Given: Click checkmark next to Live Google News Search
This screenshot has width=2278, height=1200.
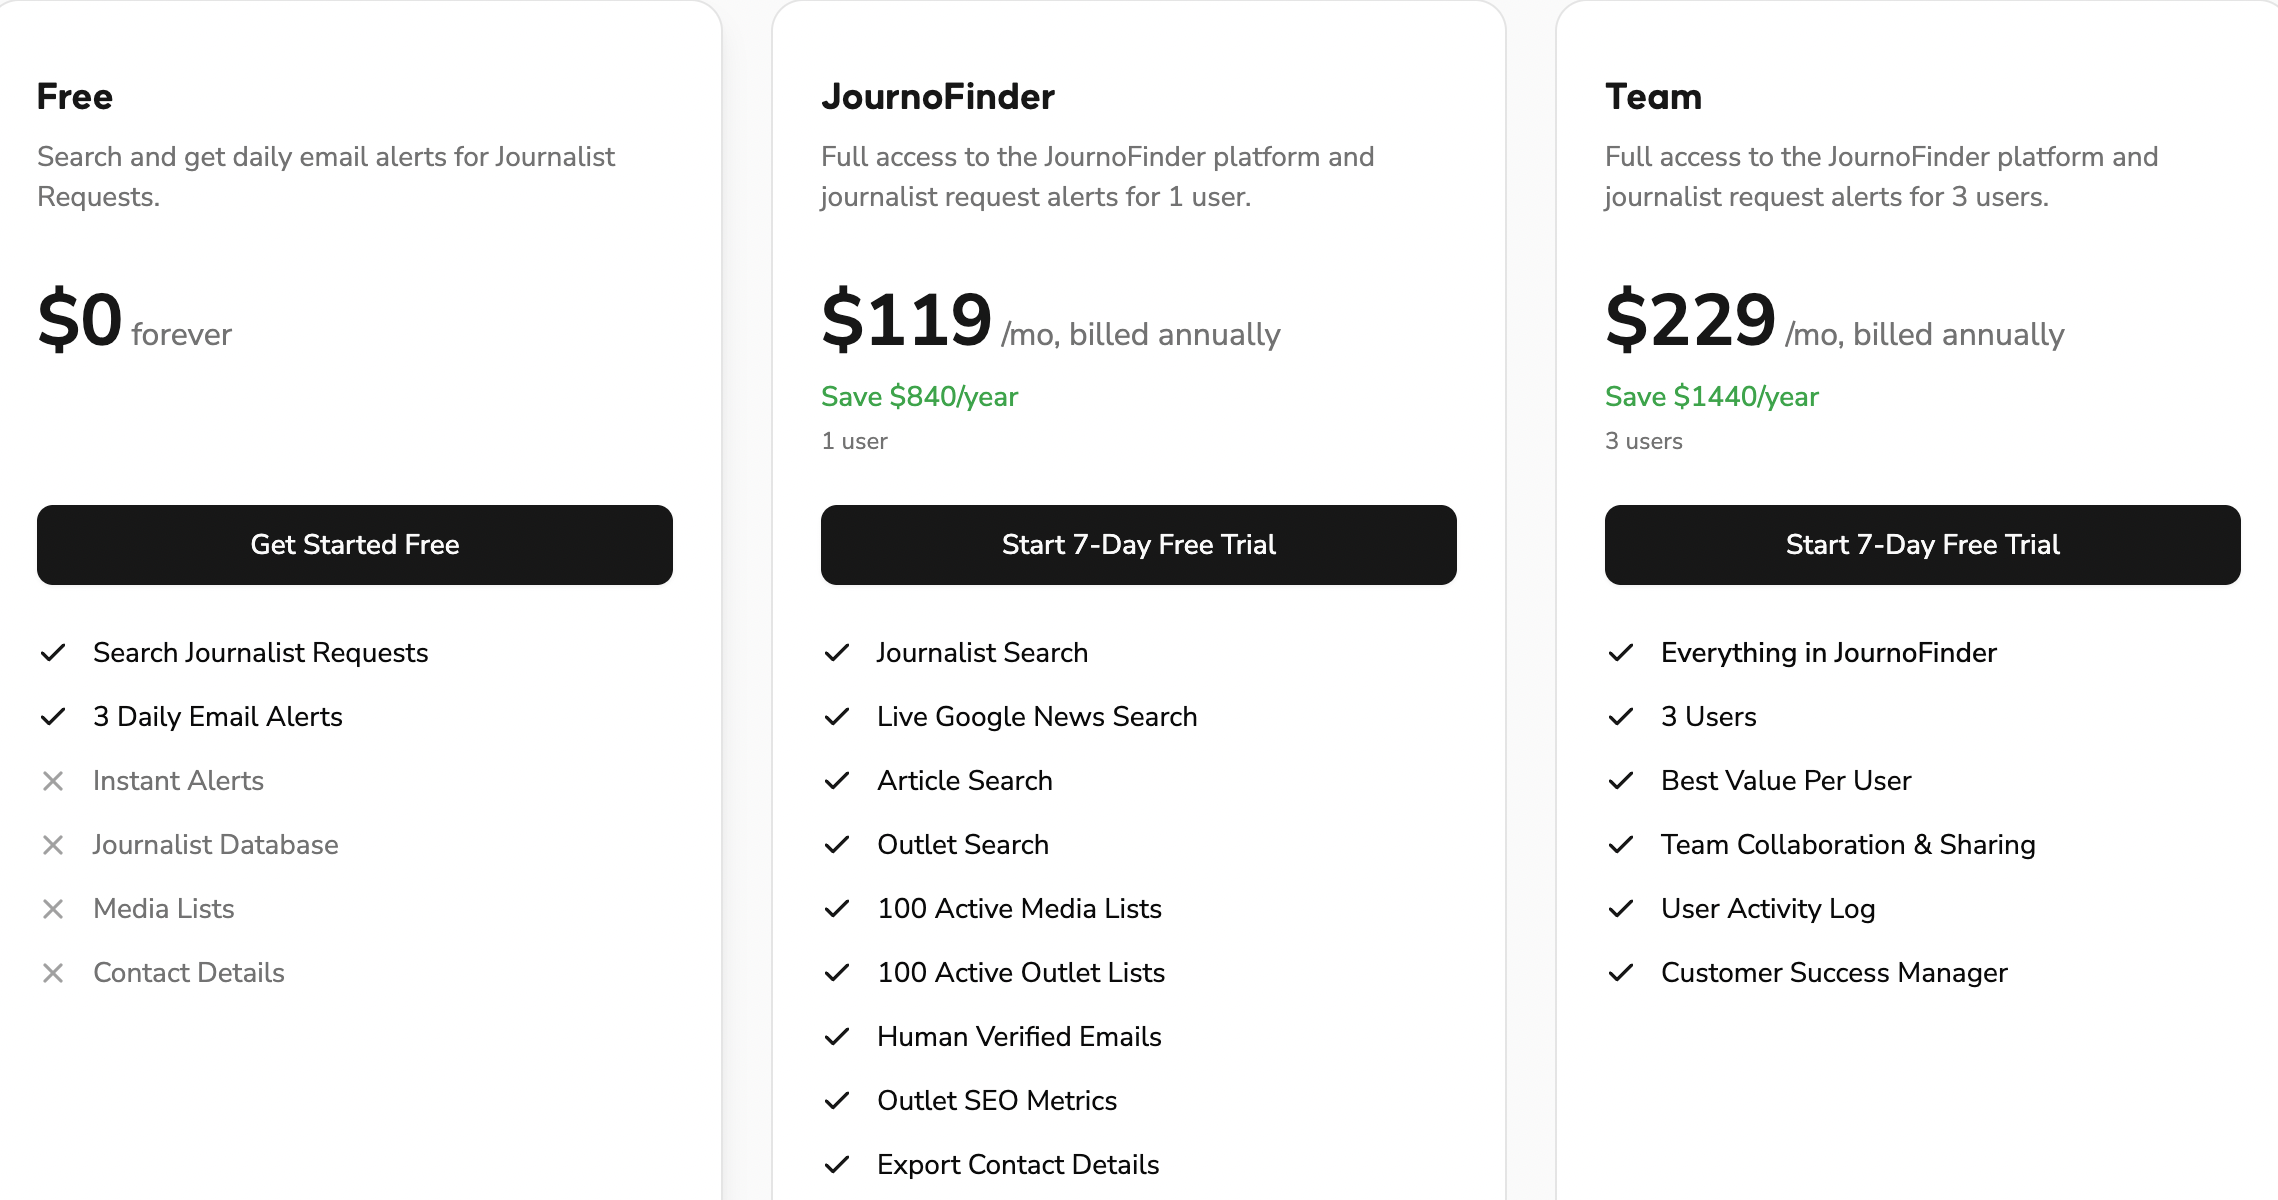Looking at the screenshot, I should [837, 717].
